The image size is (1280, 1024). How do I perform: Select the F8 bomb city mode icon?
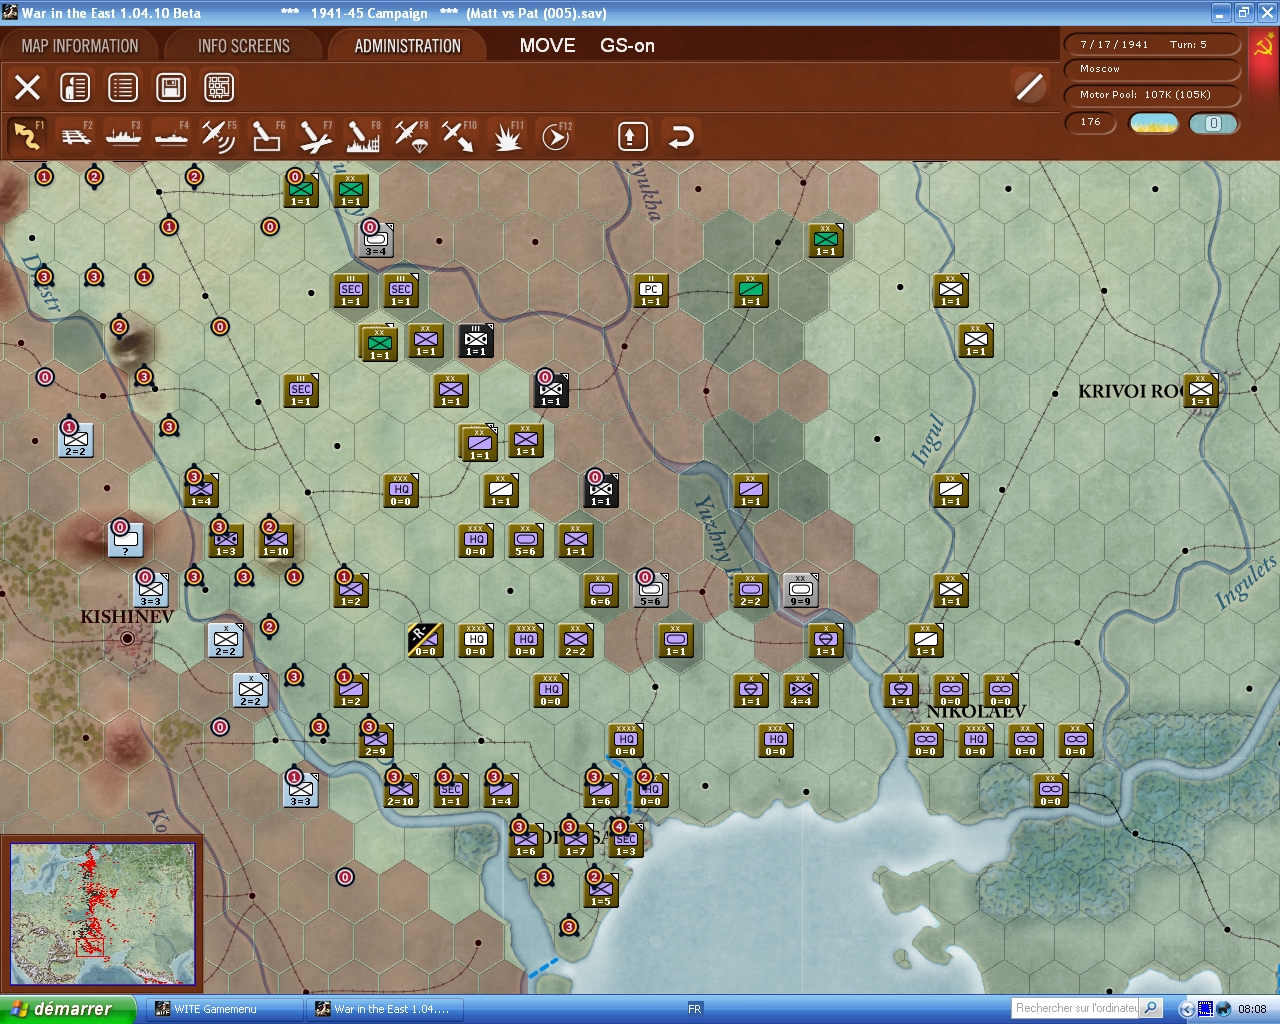tap(363, 136)
